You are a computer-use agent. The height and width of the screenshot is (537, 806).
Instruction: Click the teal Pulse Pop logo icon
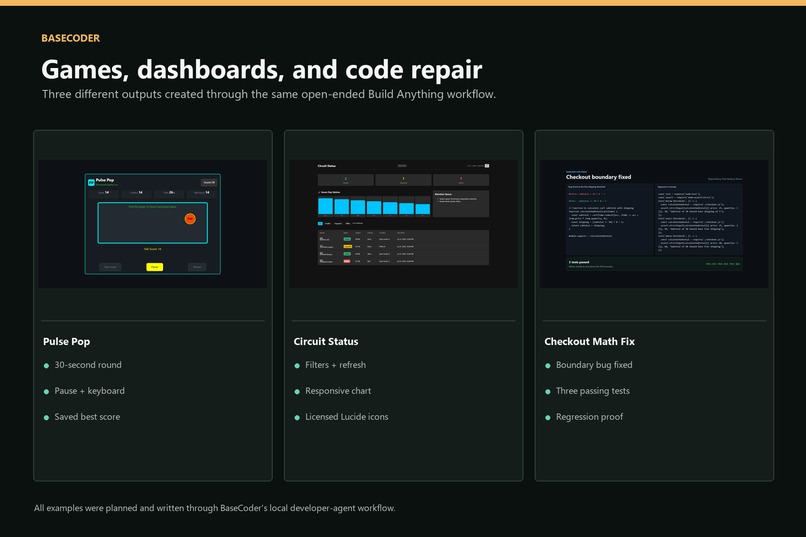click(x=91, y=182)
